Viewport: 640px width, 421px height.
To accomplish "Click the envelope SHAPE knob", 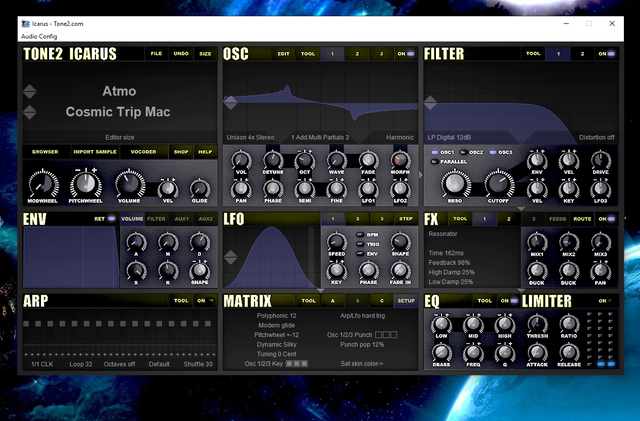I will [x=199, y=271].
